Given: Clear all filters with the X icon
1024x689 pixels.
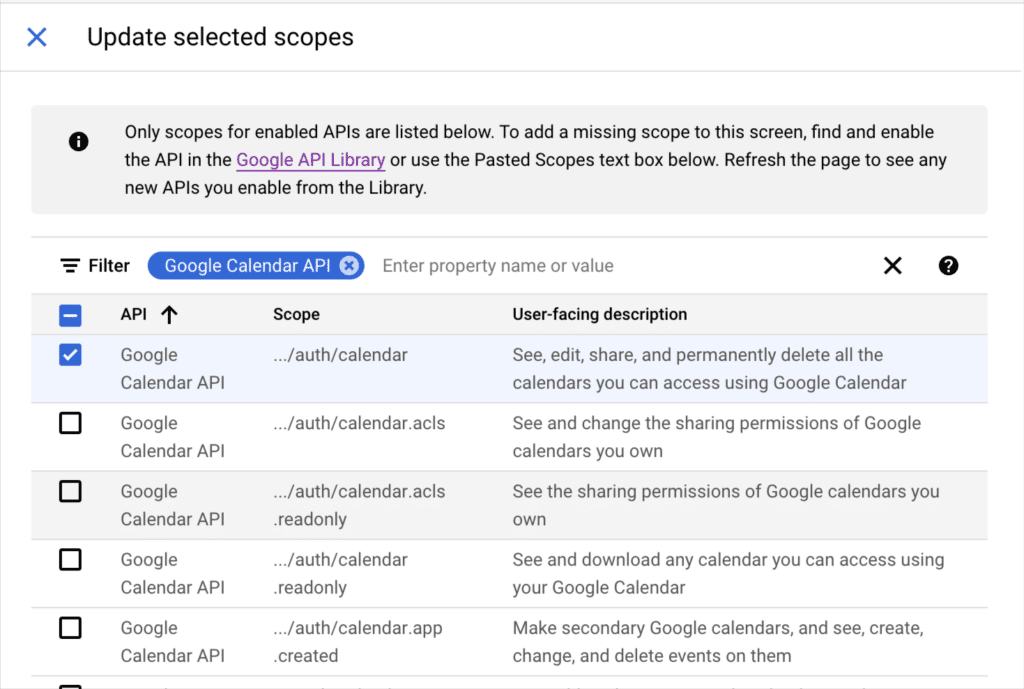Looking at the screenshot, I should [892, 266].
